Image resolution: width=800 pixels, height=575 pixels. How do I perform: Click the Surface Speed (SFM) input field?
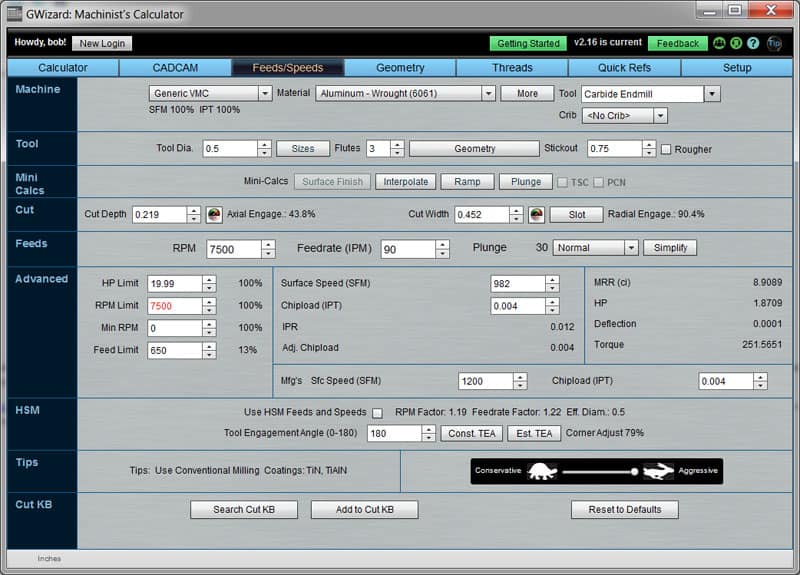click(518, 284)
